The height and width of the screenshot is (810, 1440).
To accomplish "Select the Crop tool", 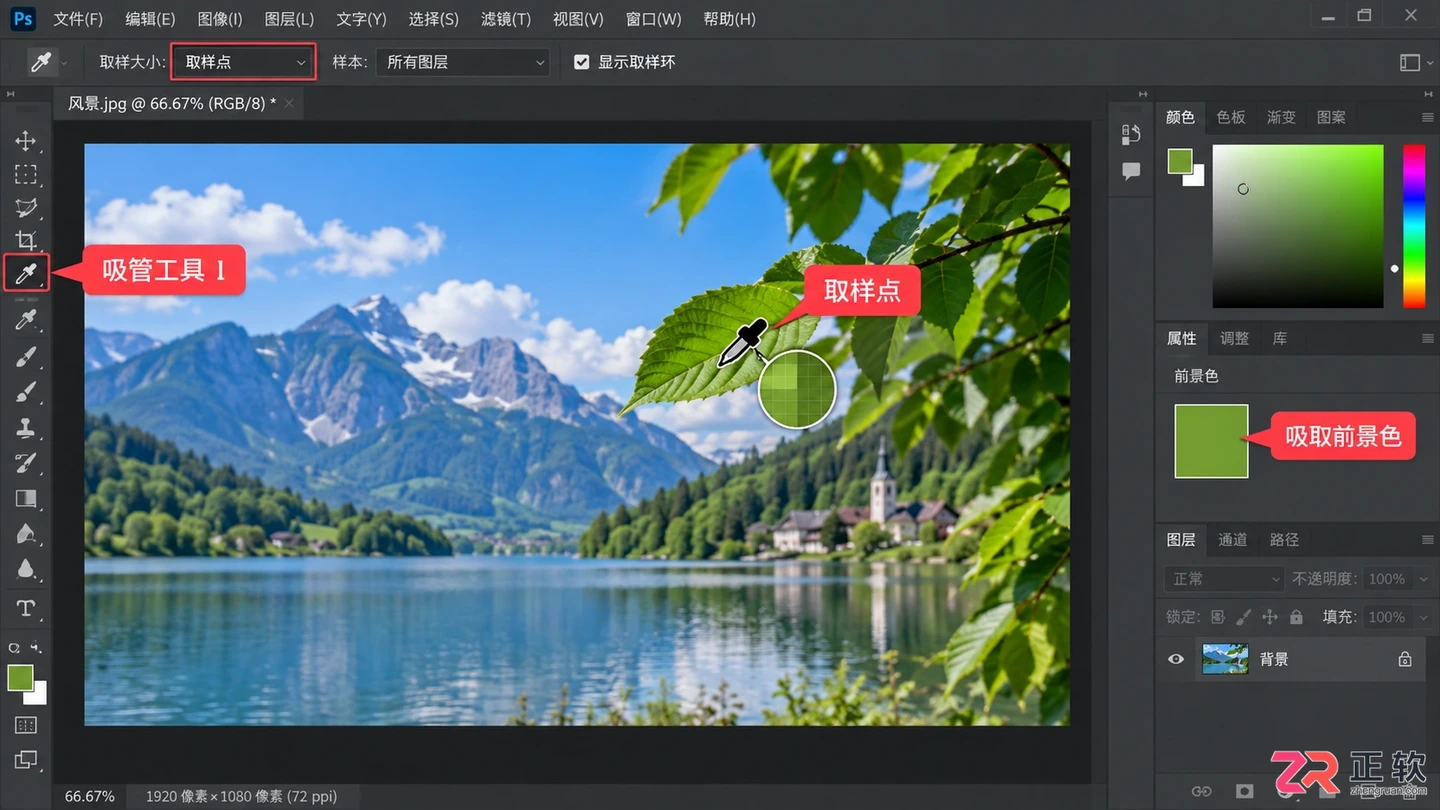I will coord(26,240).
